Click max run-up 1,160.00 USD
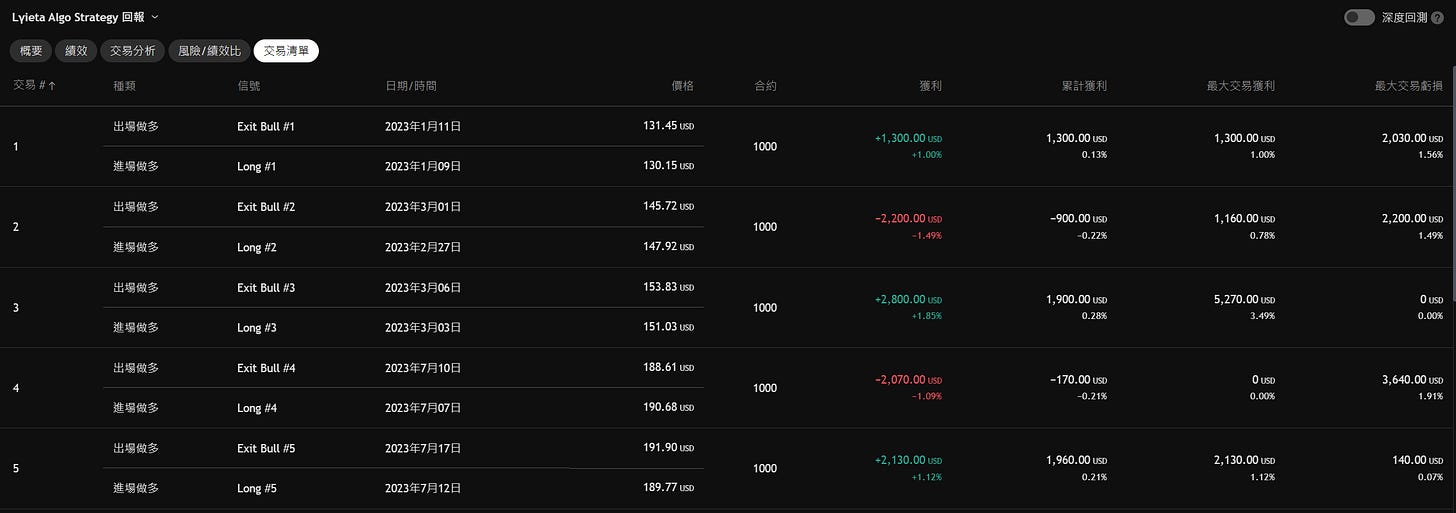The width and height of the screenshot is (1456, 513). pos(1245,218)
